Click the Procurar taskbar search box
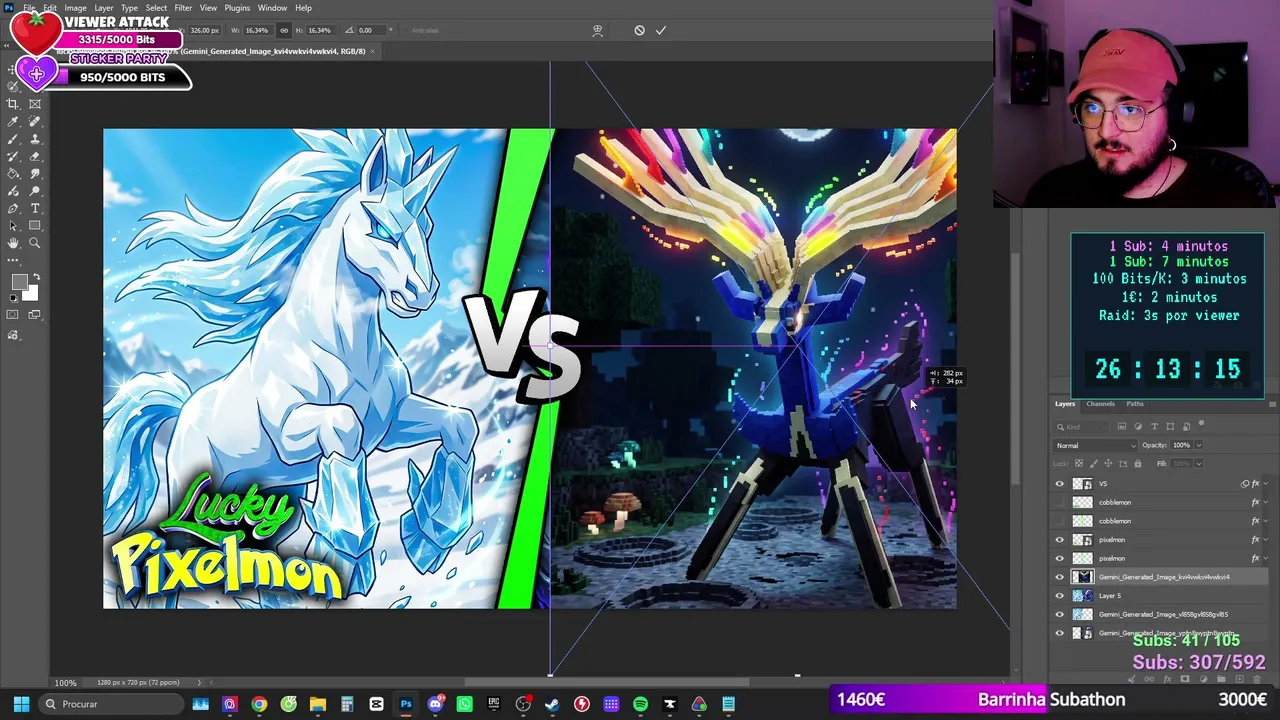This screenshot has height=720, width=1280. 110,704
